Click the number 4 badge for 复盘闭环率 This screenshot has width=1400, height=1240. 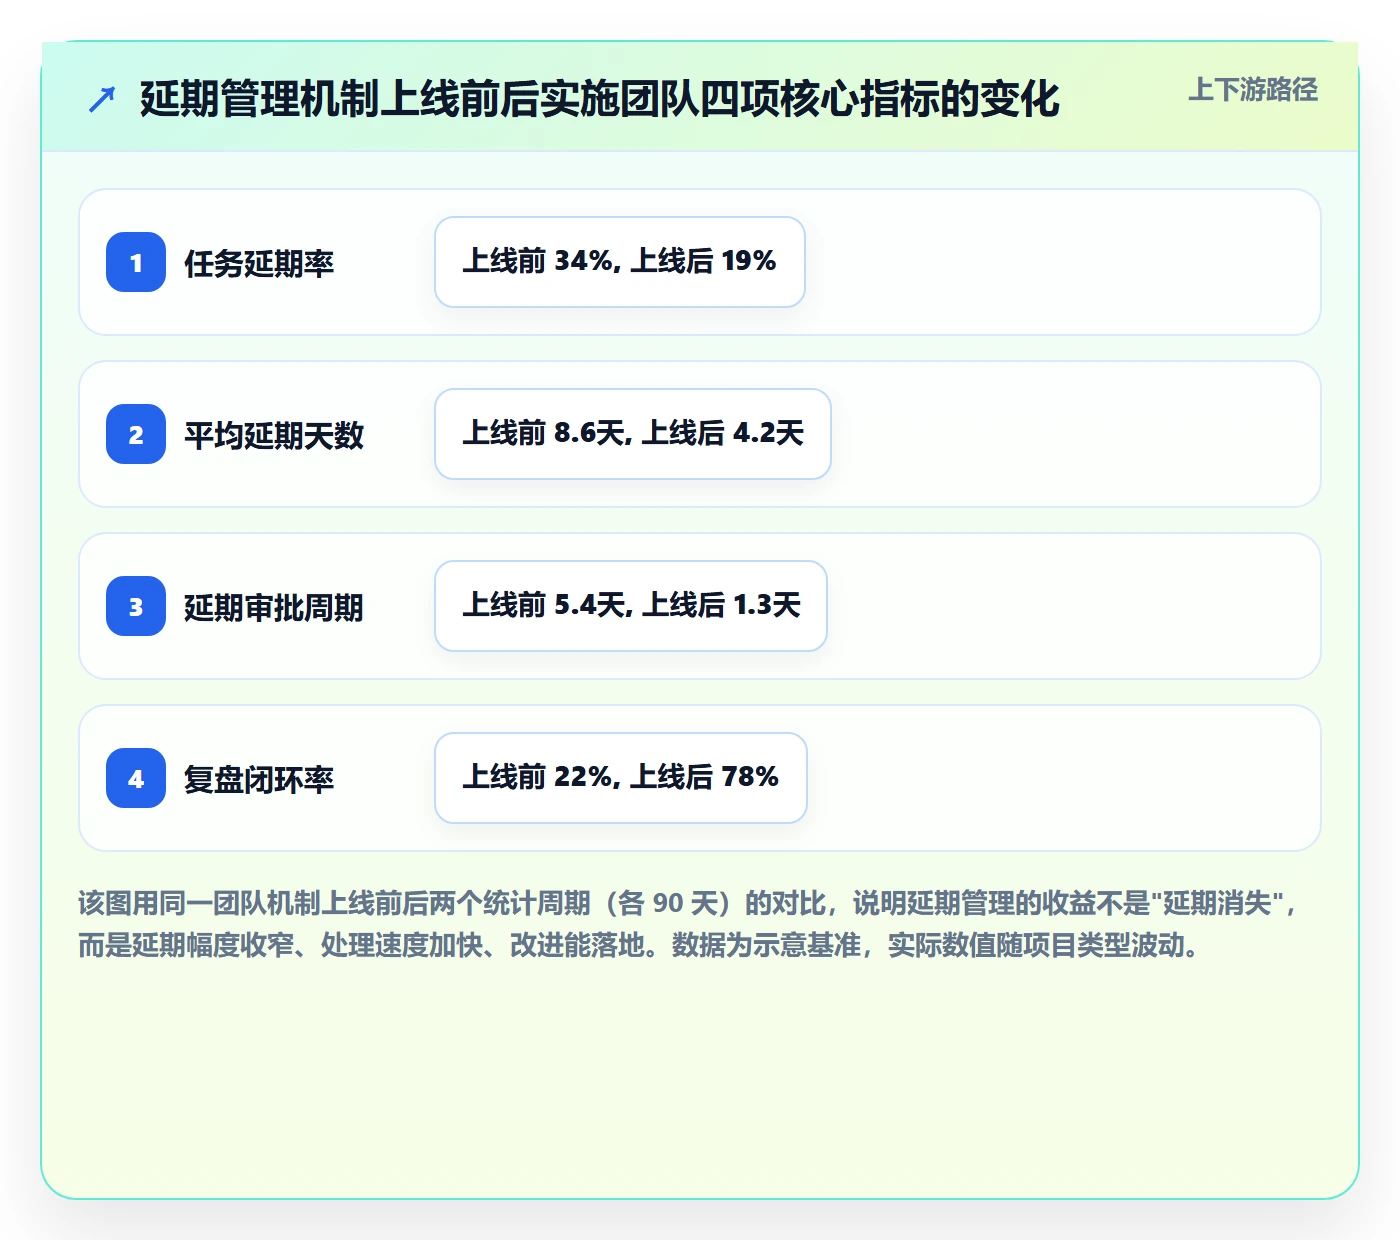coord(136,778)
